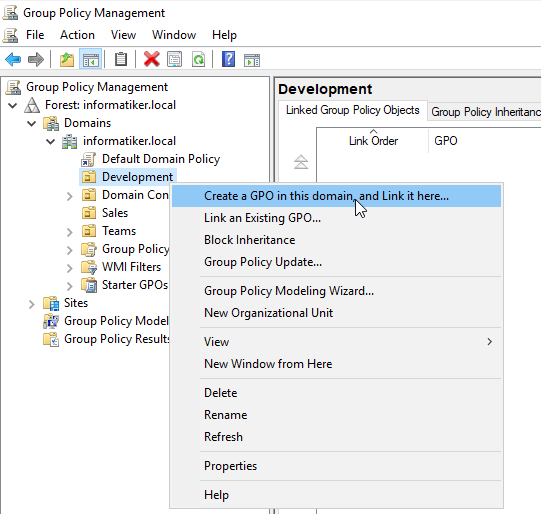Collapse the Domains tree node

[32, 123]
